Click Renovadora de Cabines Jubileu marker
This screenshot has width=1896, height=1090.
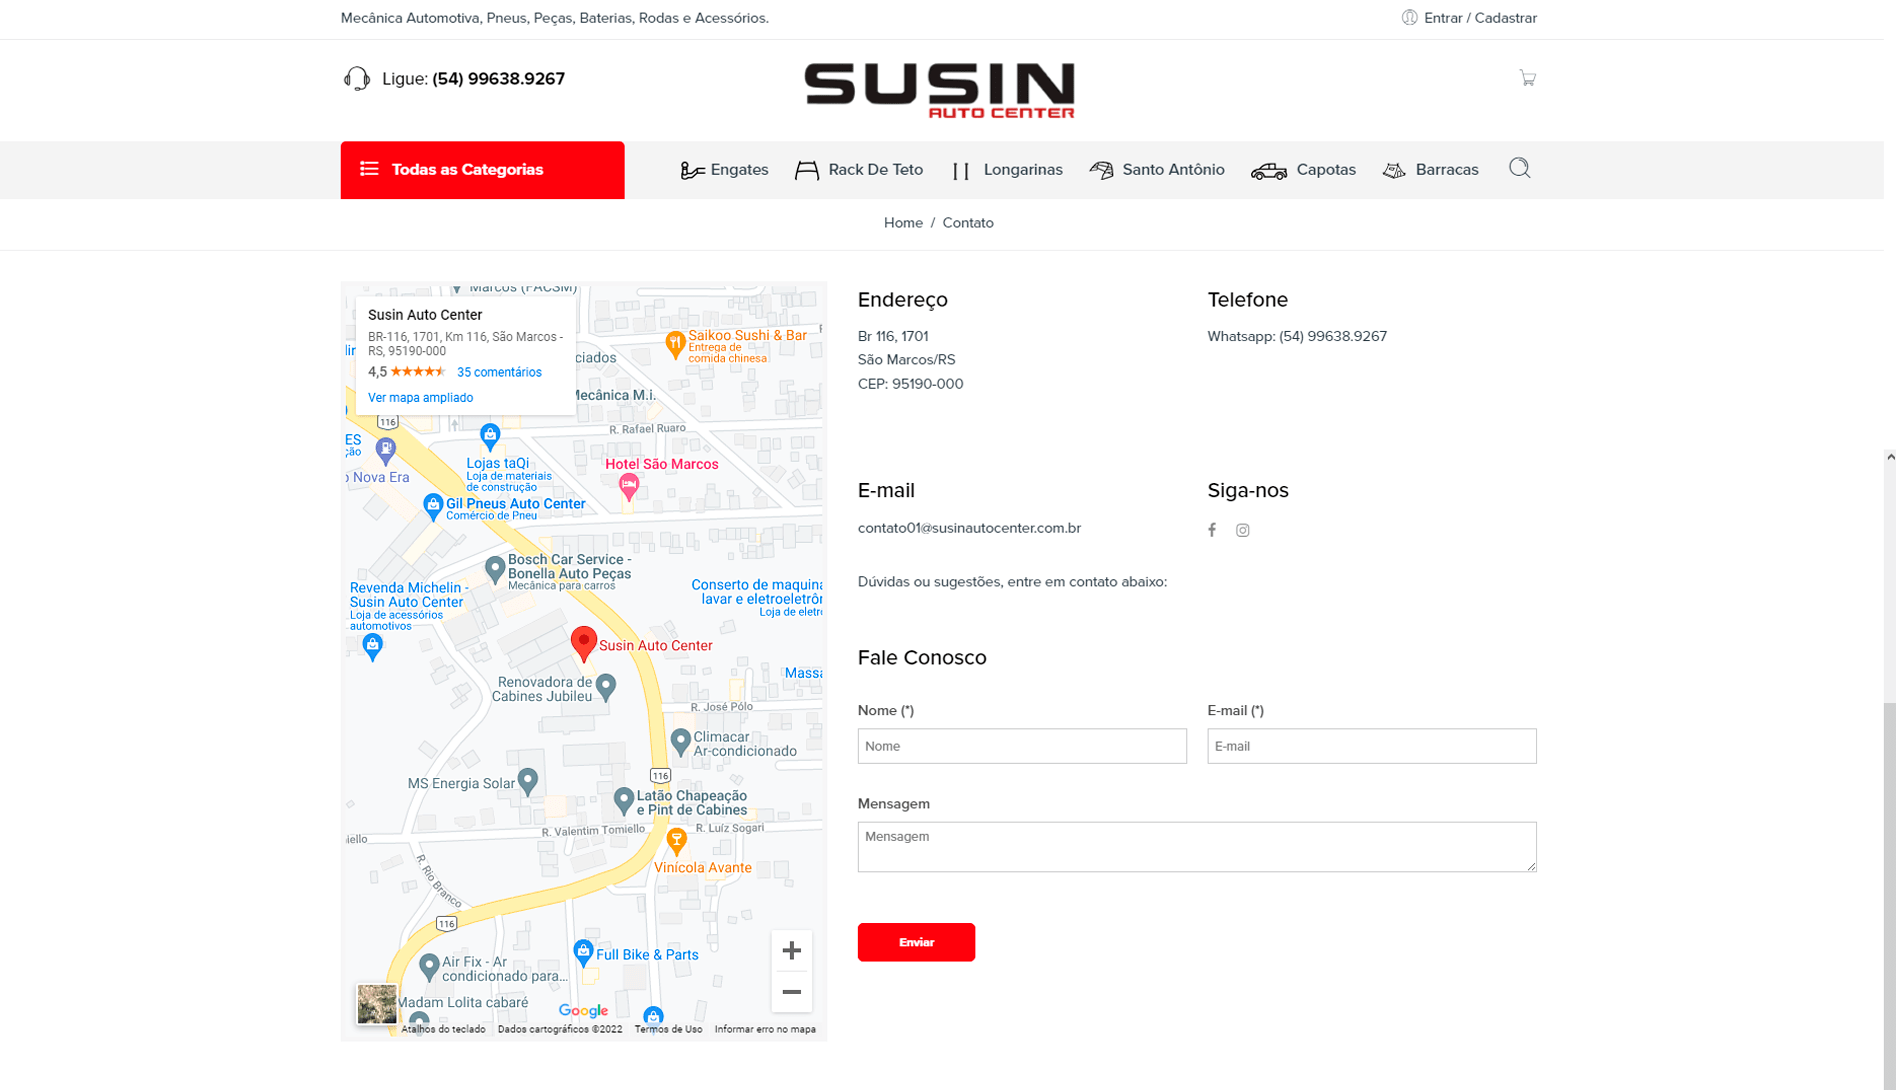point(605,687)
